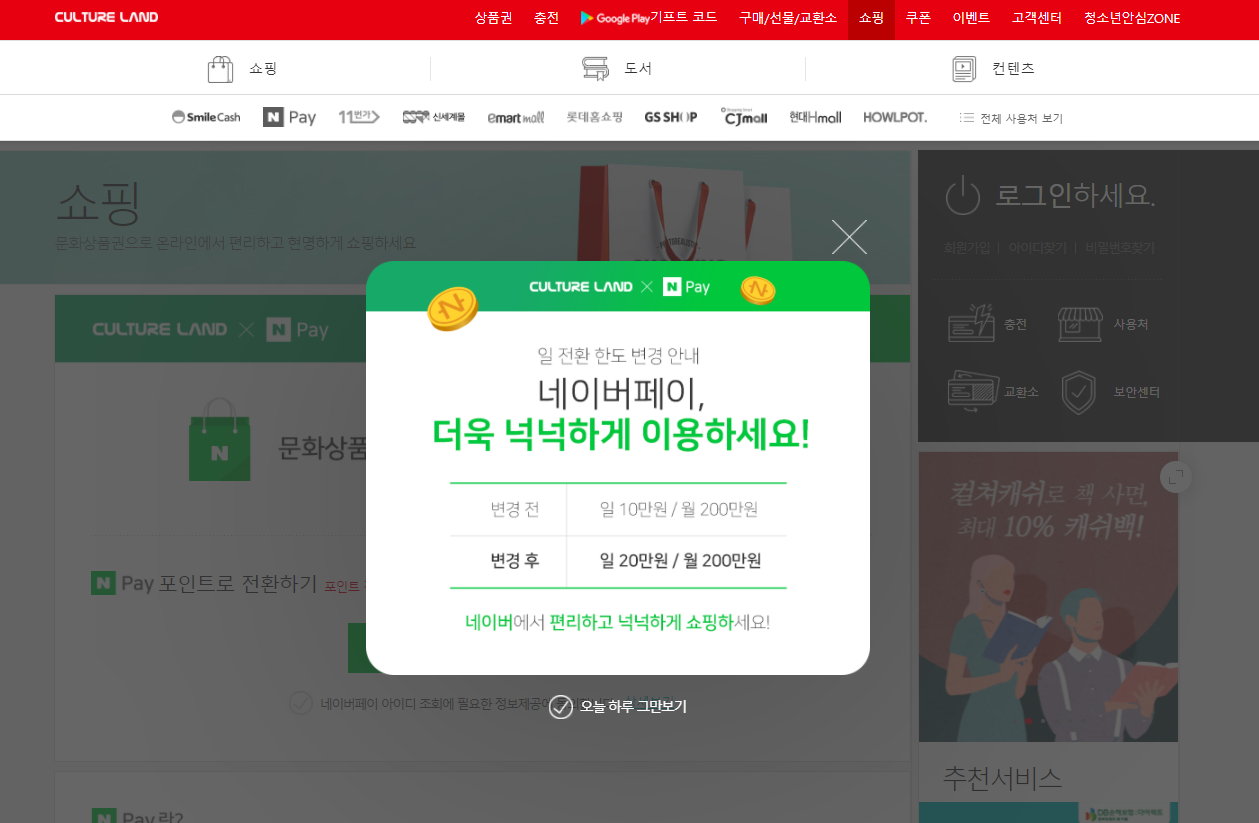Open the 컬쳐캐쉬 캐쉬백 banner image
This screenshot has height=823, width=1259.
[1048, 597]
